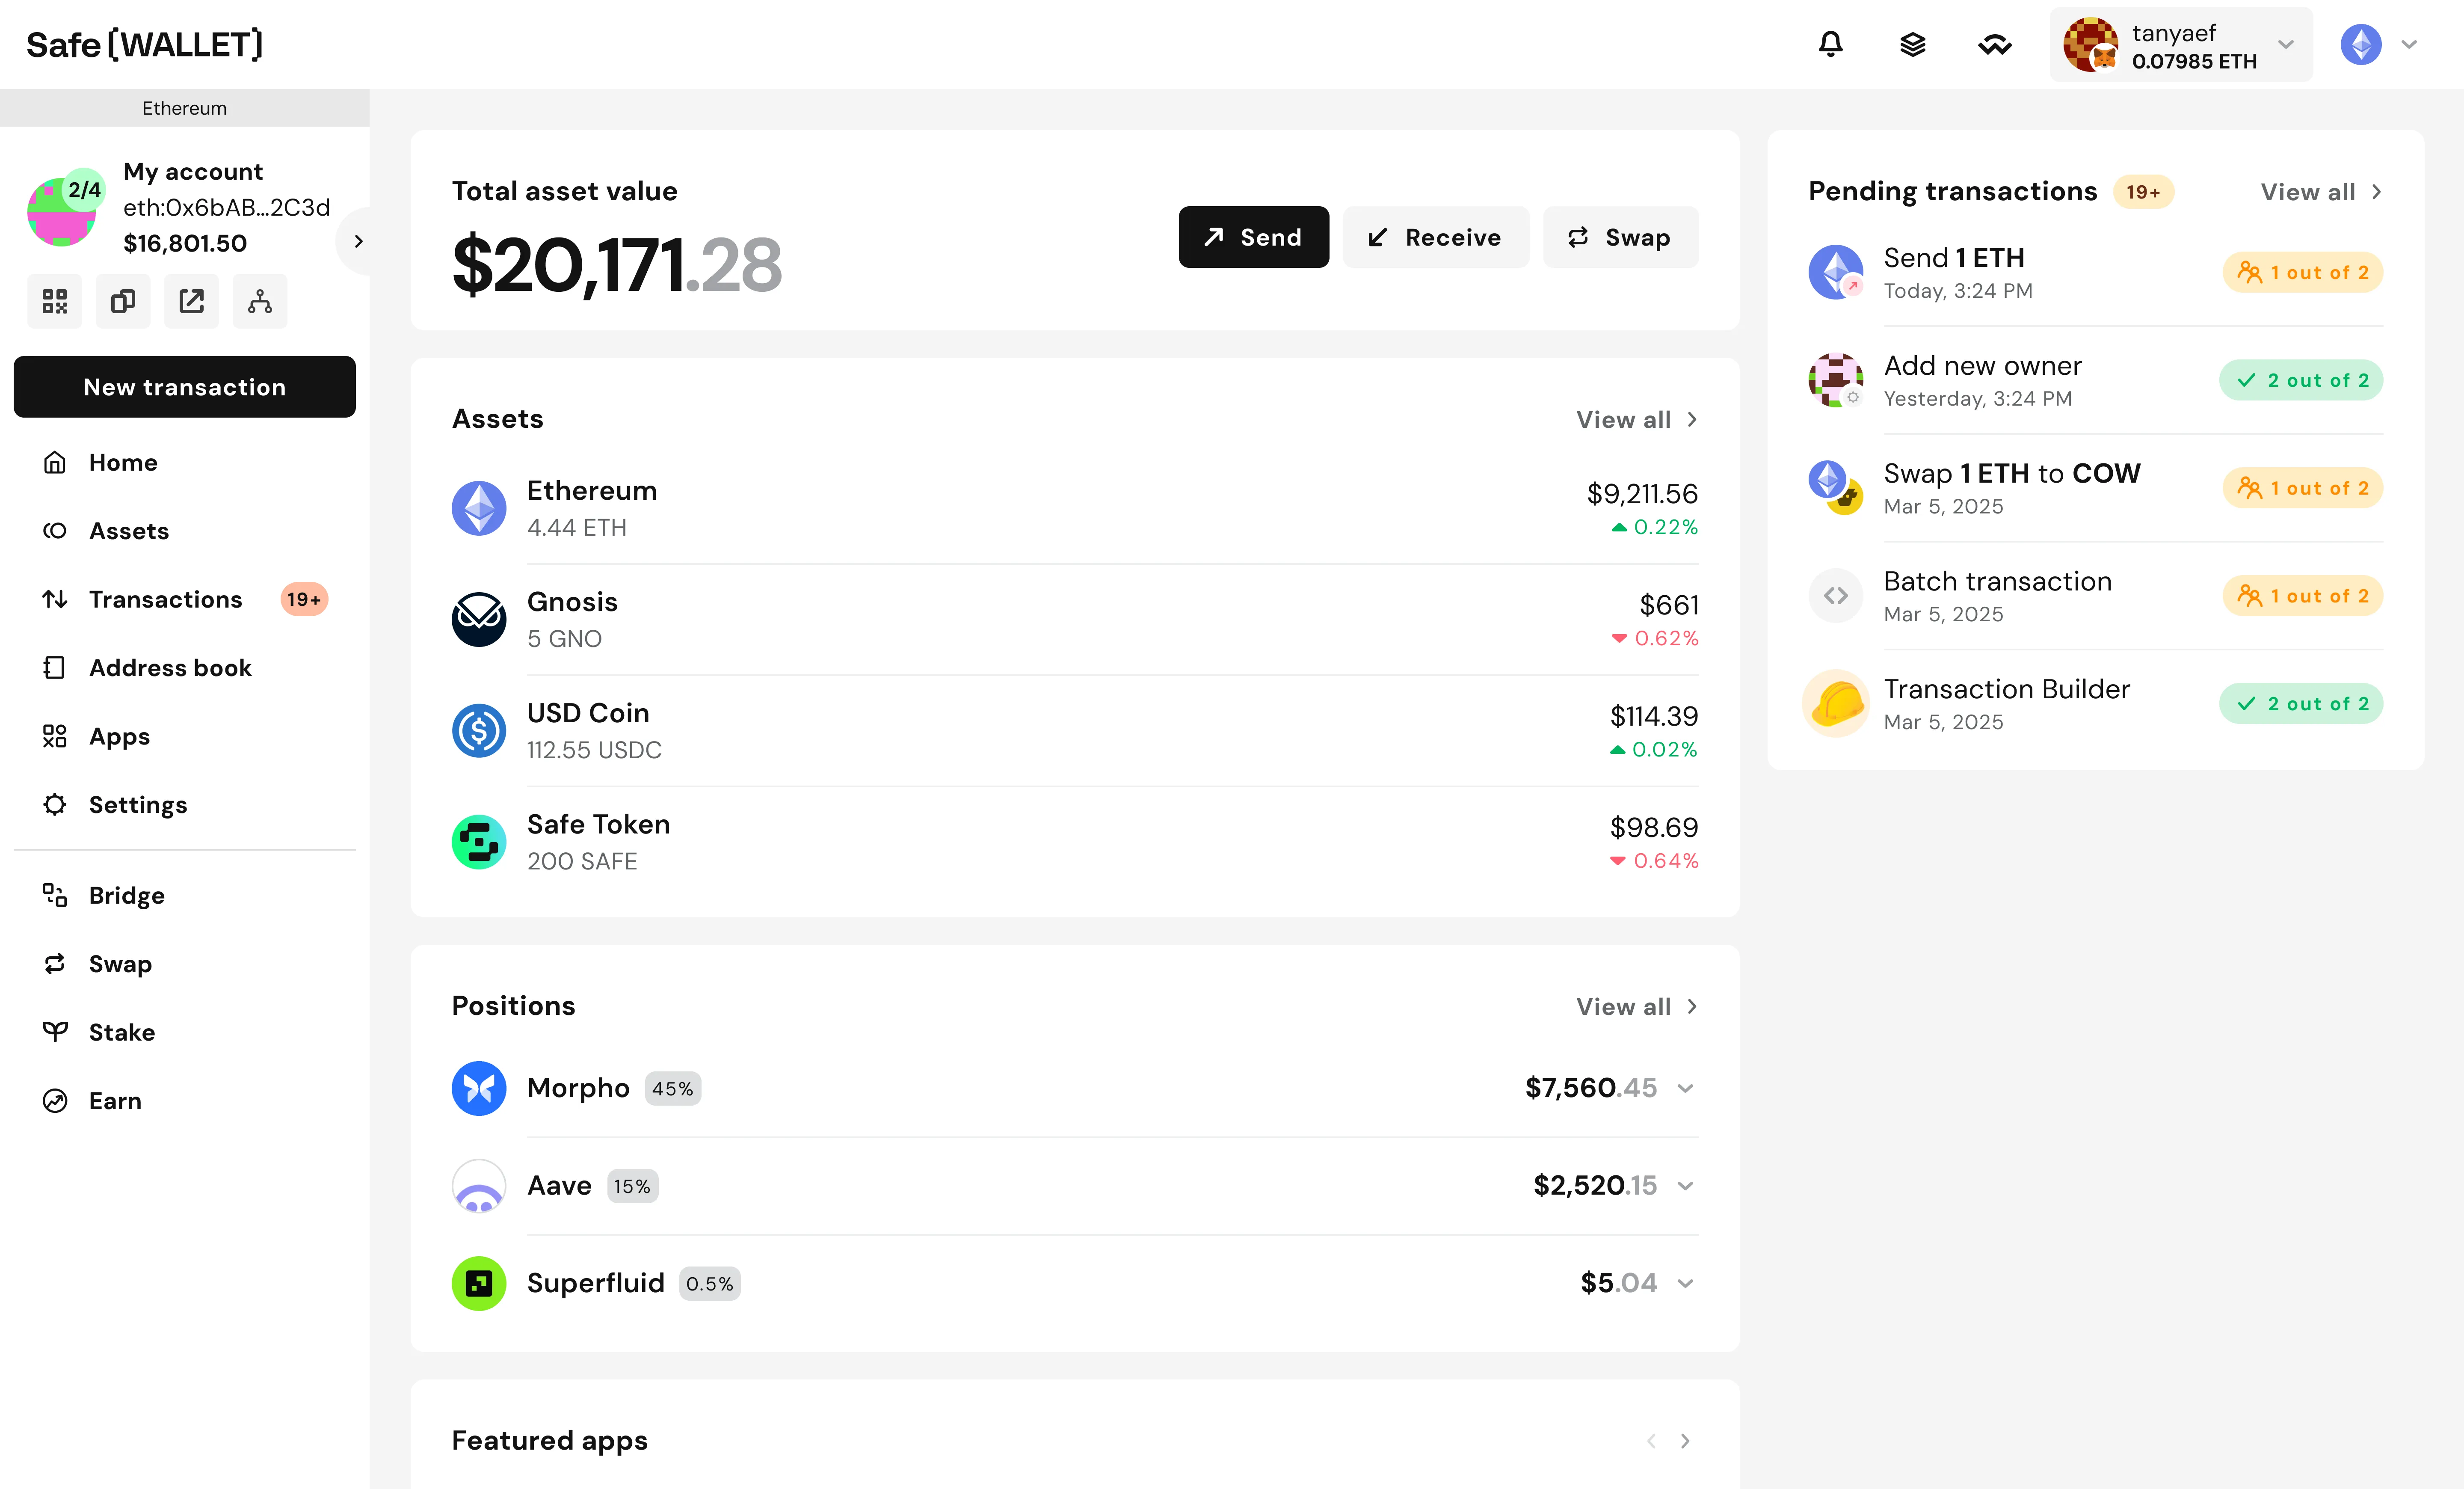Open the Address book section
The width and height of the screenshot is (2464, 1489).
pos(170,667)
